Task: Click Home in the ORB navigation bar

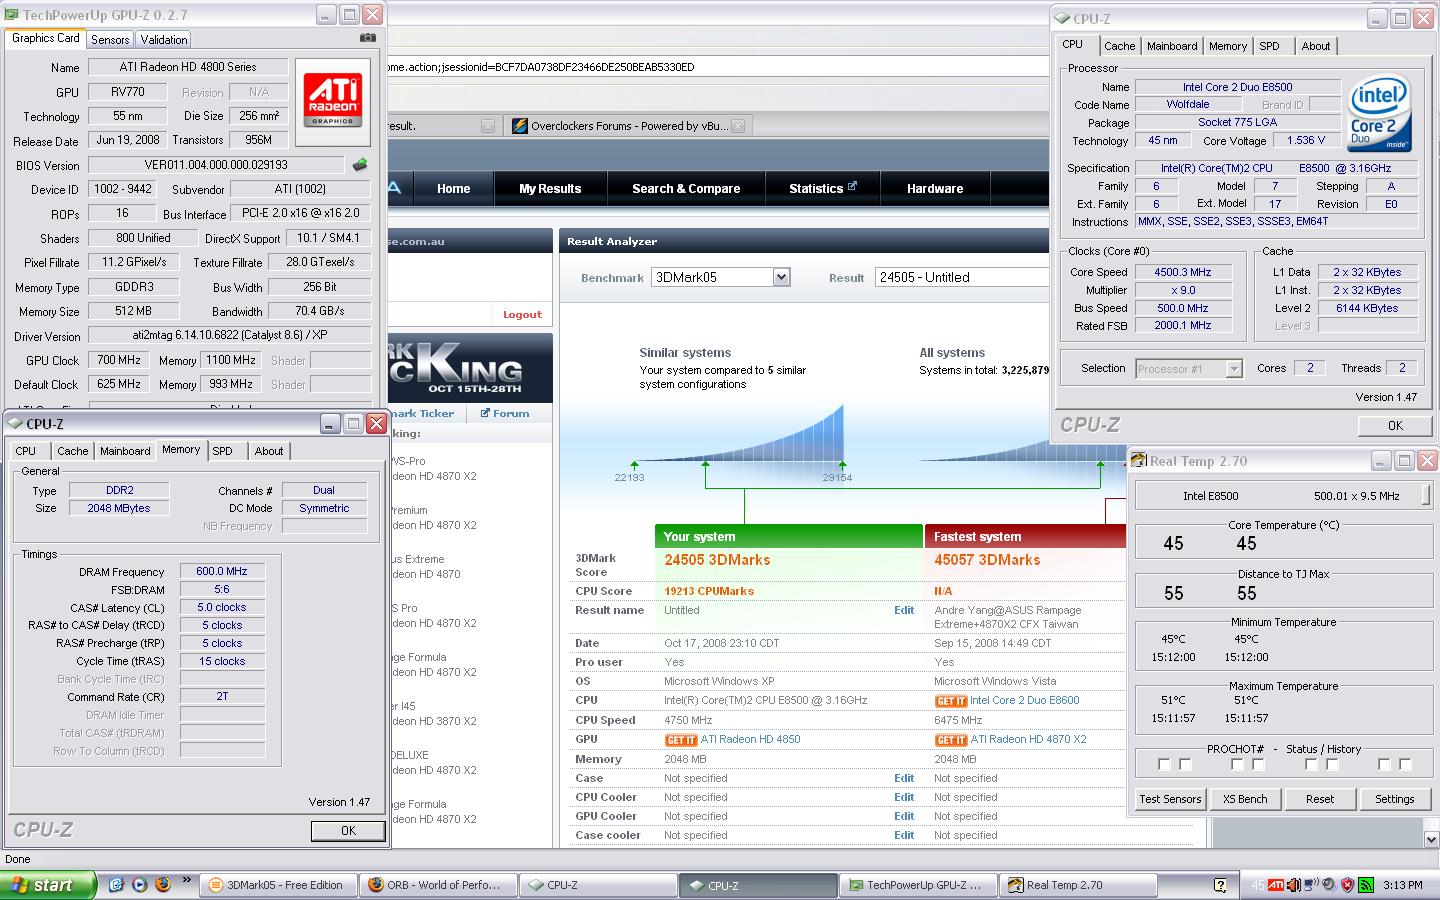Action: point(453,188)
